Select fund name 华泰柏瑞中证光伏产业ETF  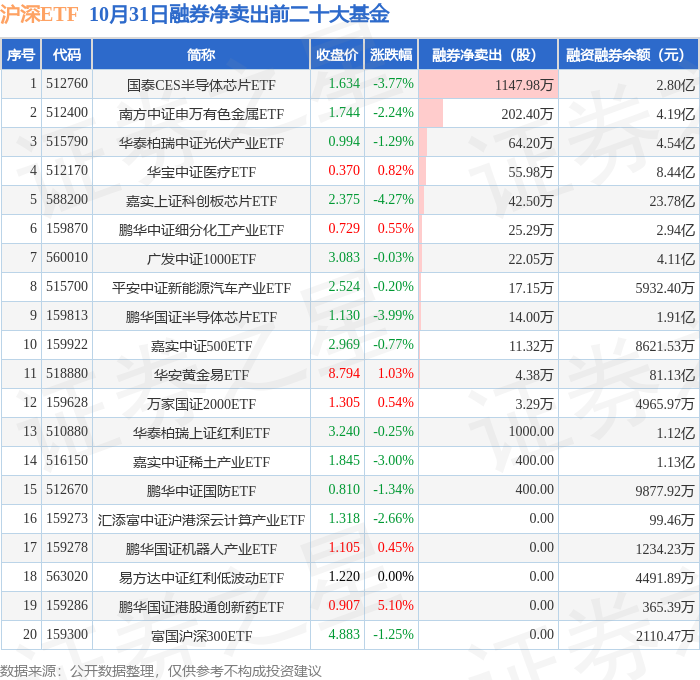click(x=201, y=142)
